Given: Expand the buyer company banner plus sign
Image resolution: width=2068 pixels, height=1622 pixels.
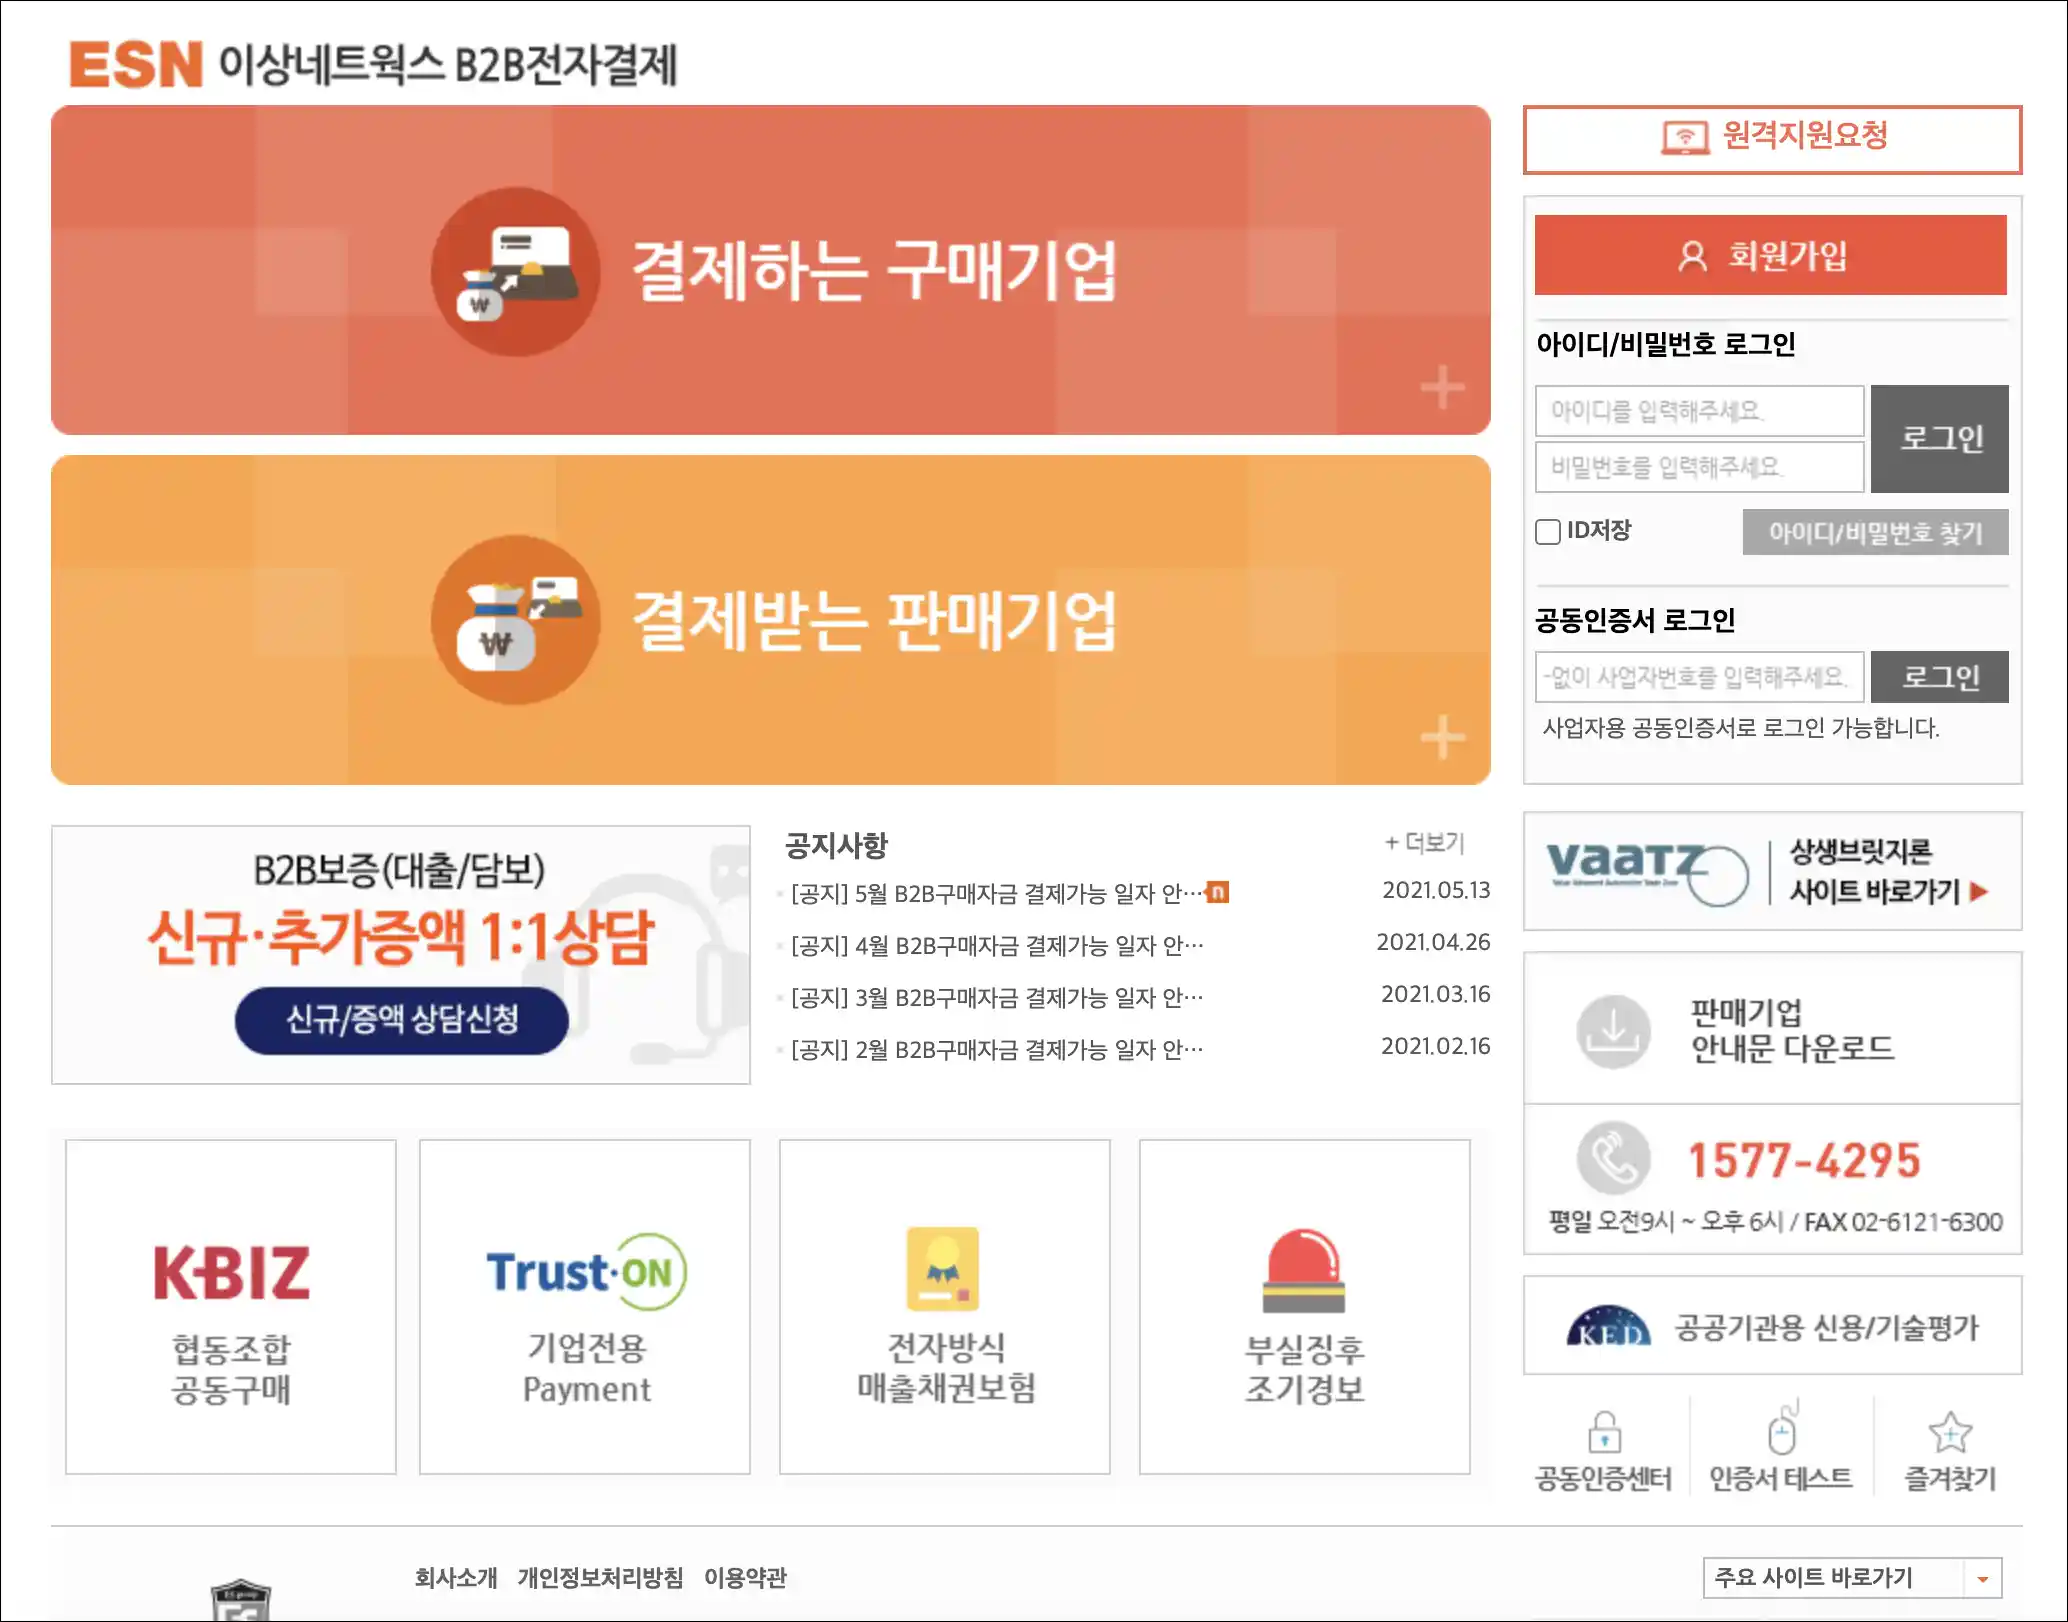Looking at the screenshot, I should [1442, 387].
